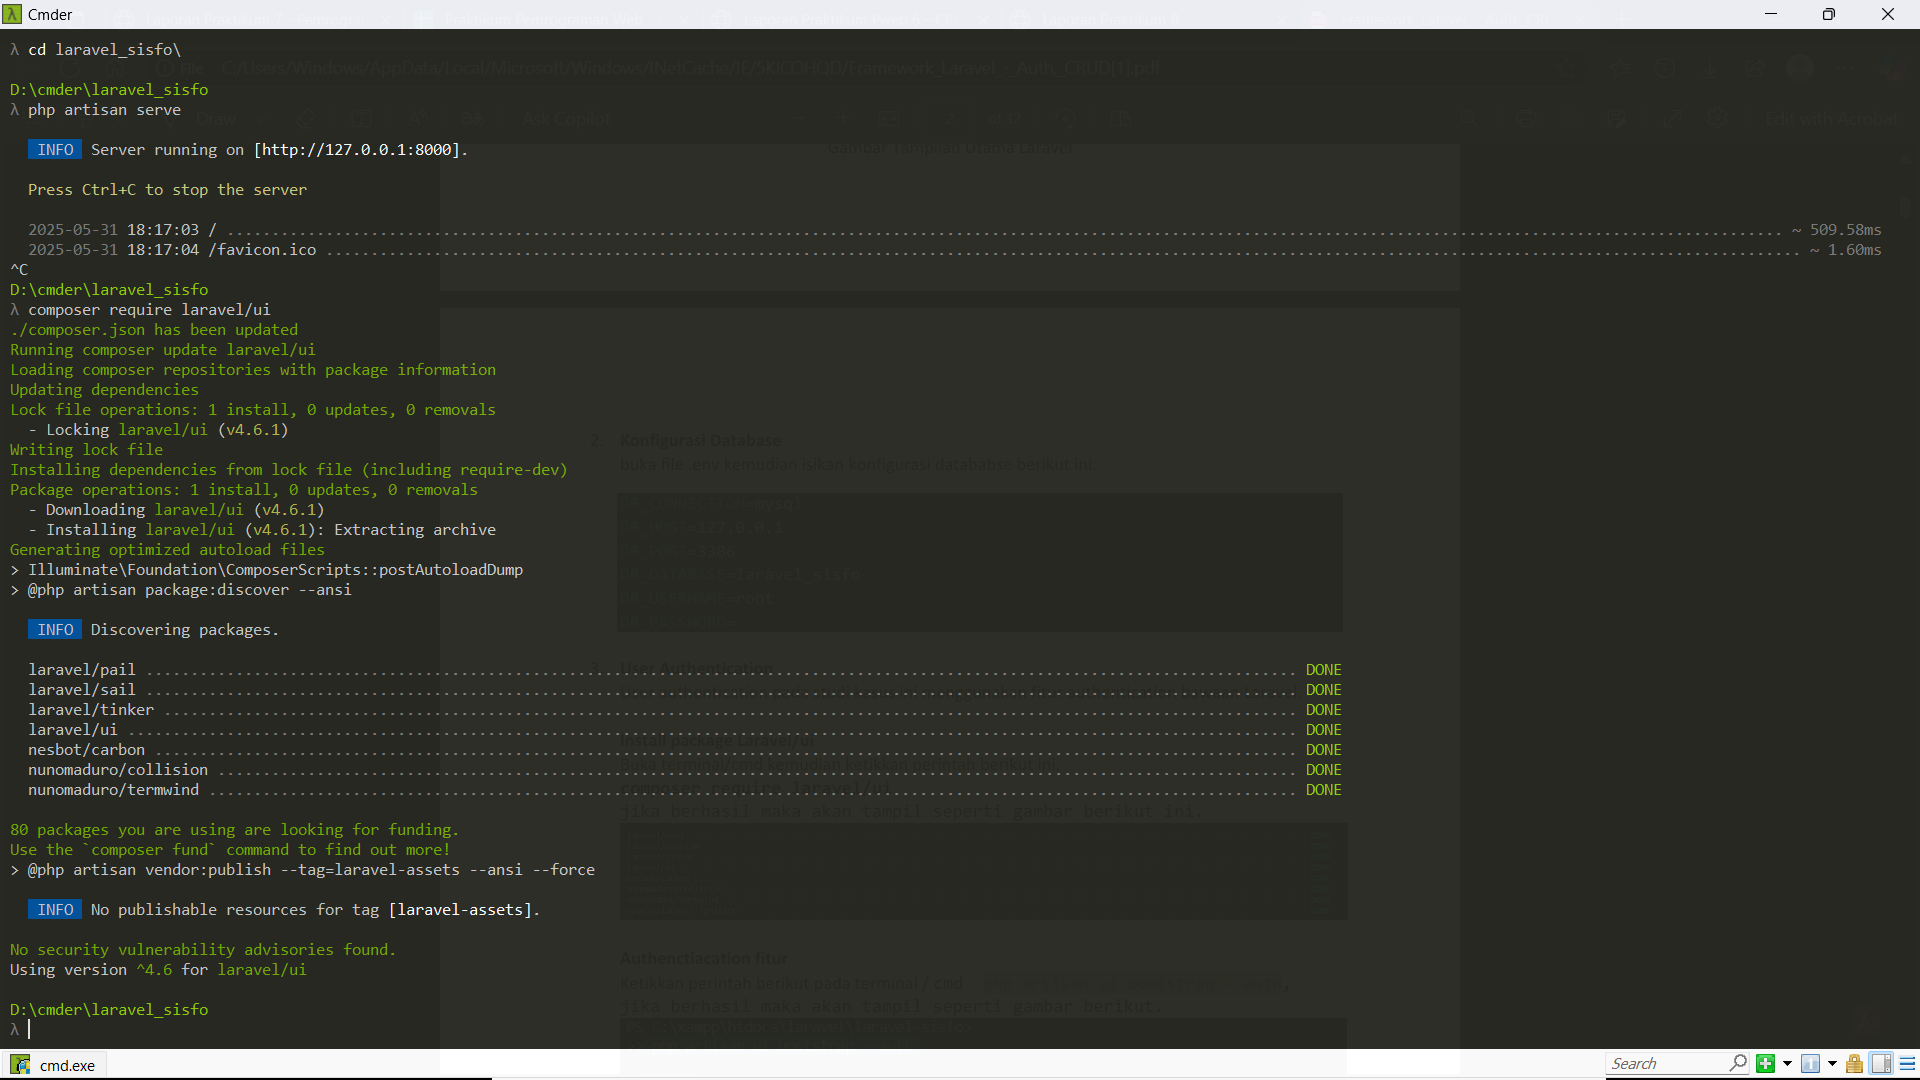Click the cmd.exe tab's small icon

coord(20,1065)
